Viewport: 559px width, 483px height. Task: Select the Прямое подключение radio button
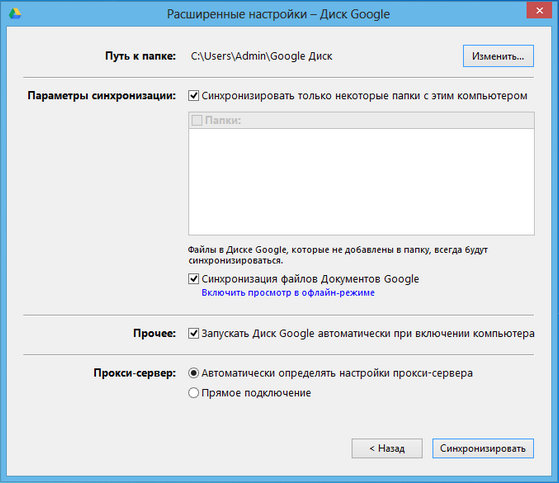pos(193,393)
